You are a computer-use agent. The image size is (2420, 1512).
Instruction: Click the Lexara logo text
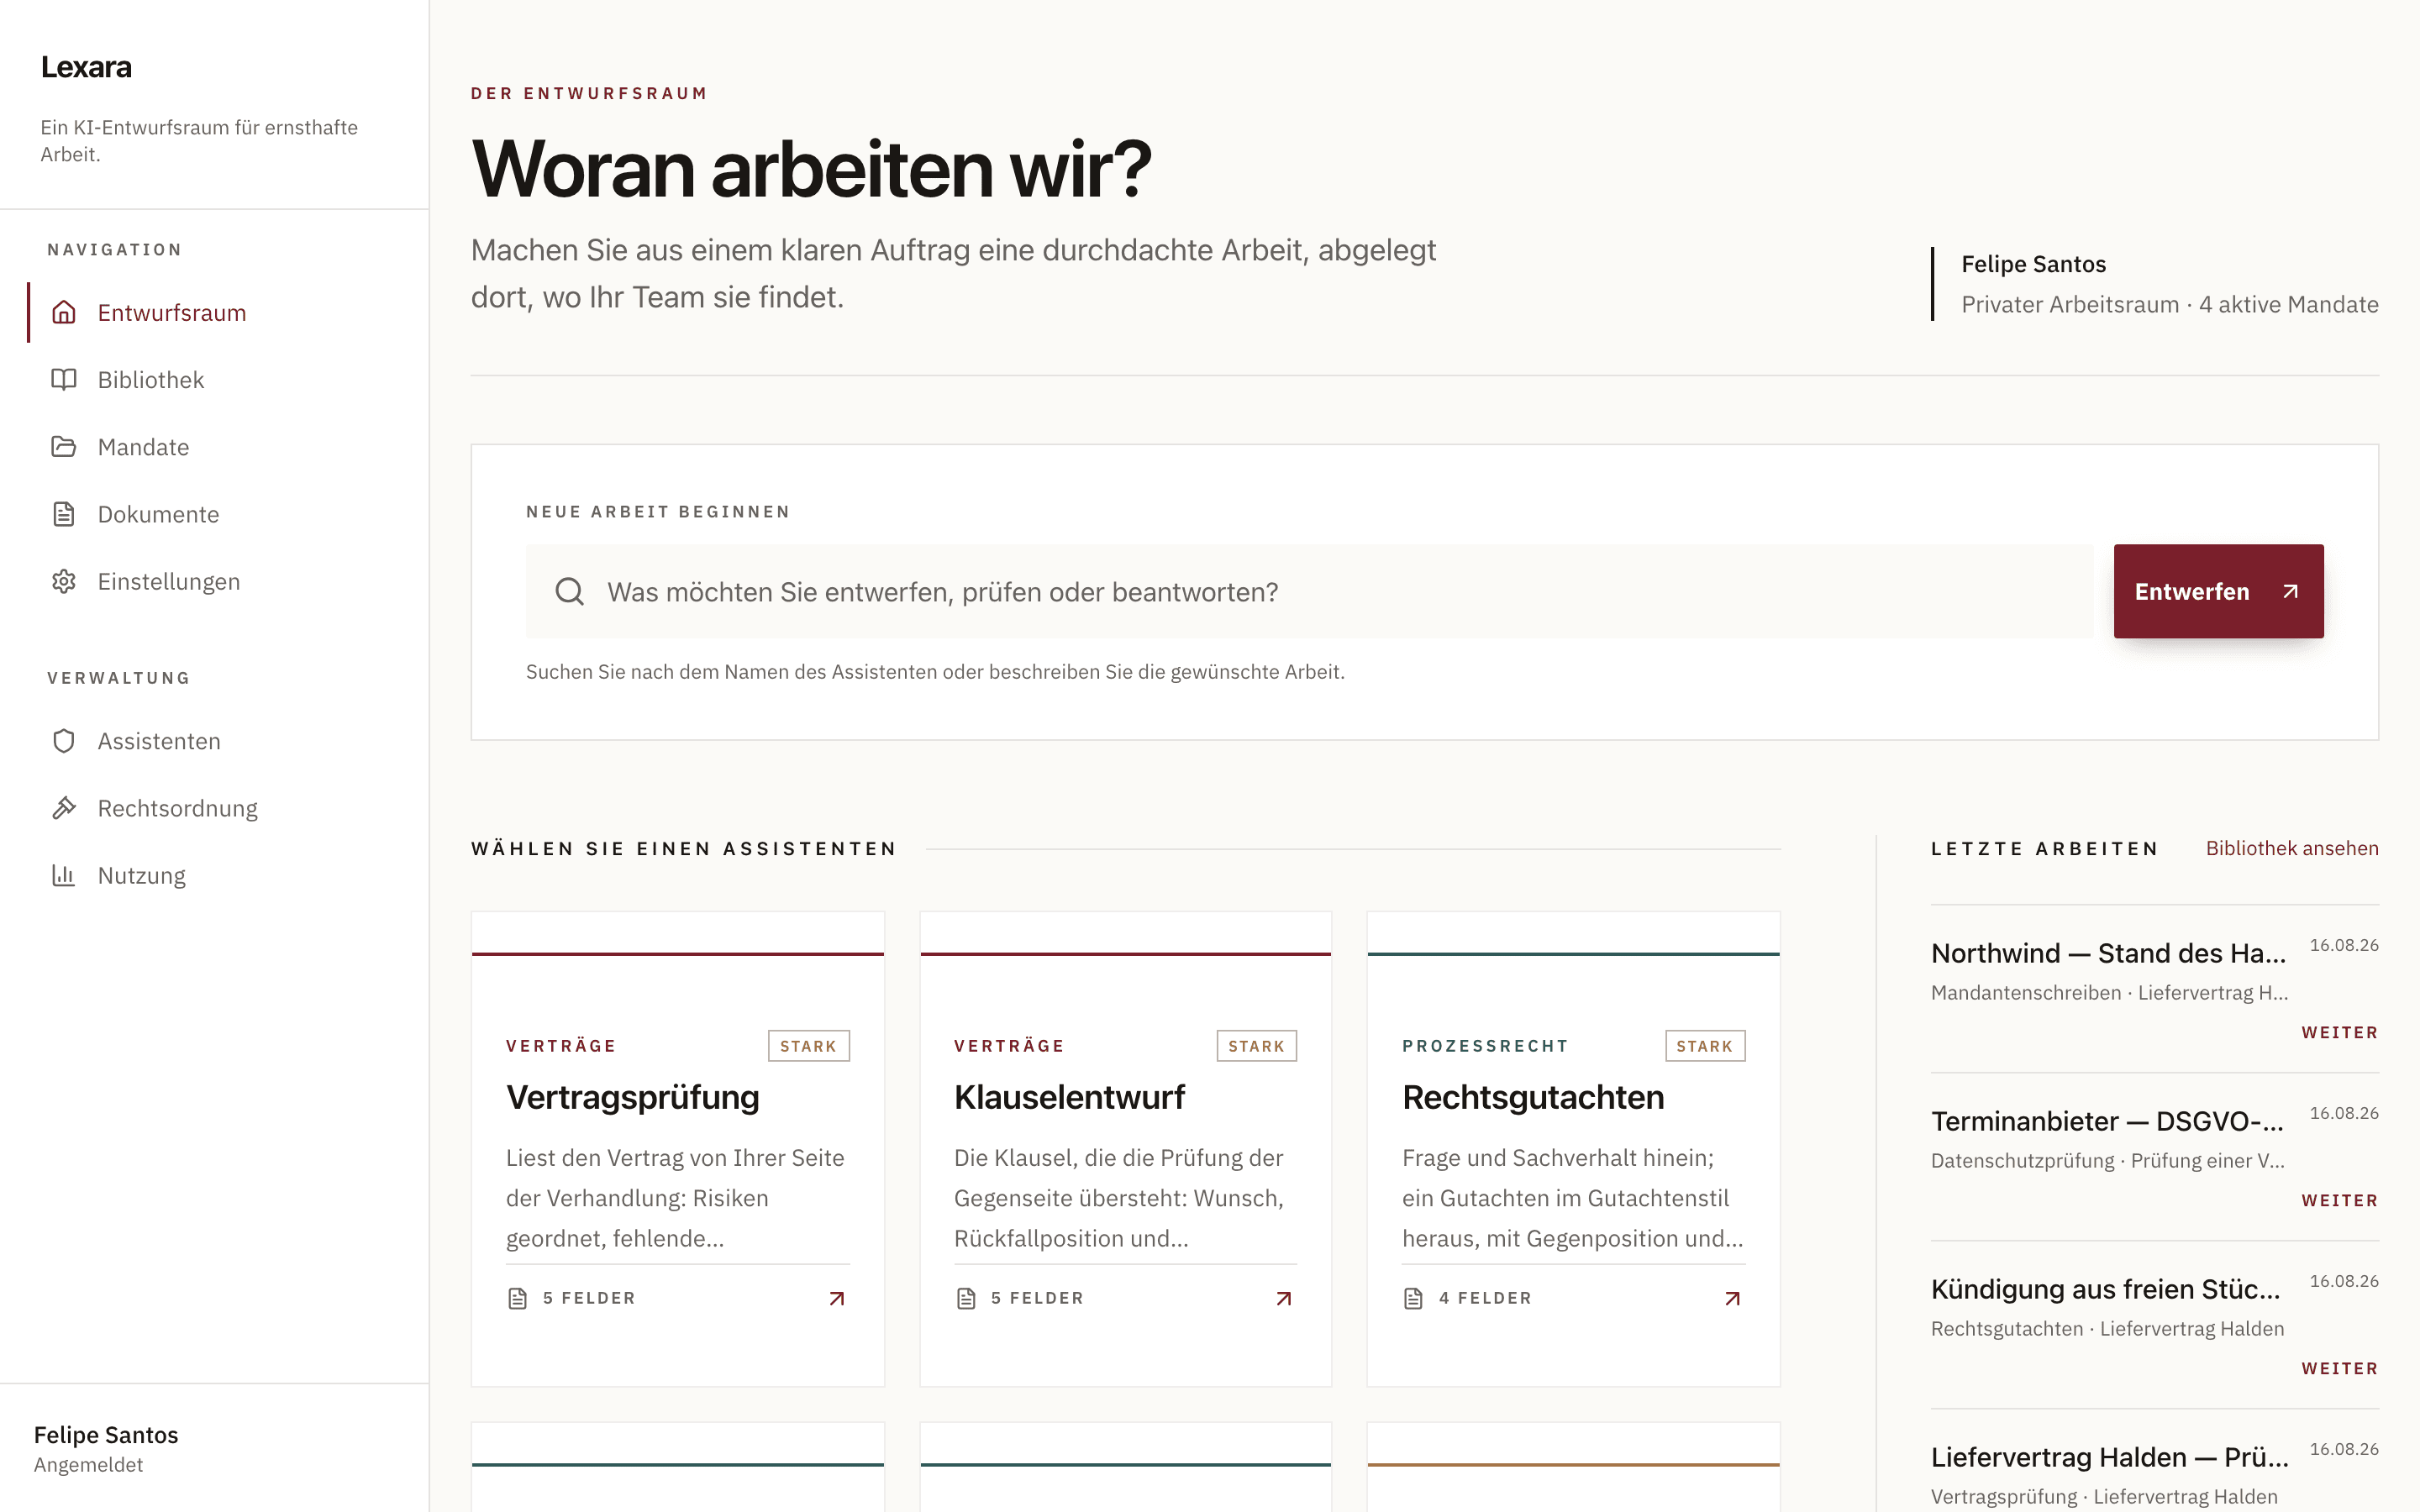[86, 66]
